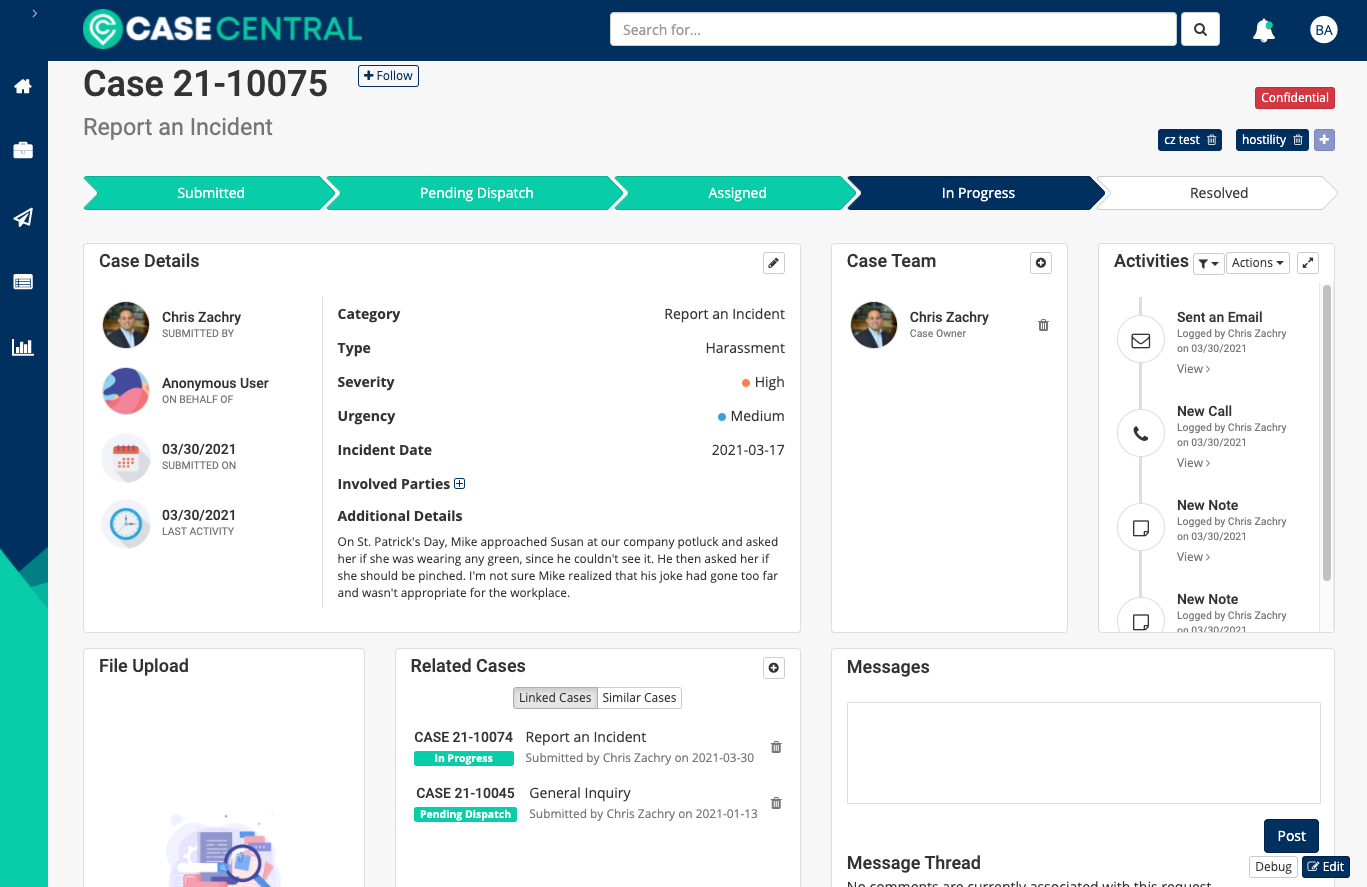Click the Anonymous User avatar
Screen dimensions: 1367x887
click(126, 391)
